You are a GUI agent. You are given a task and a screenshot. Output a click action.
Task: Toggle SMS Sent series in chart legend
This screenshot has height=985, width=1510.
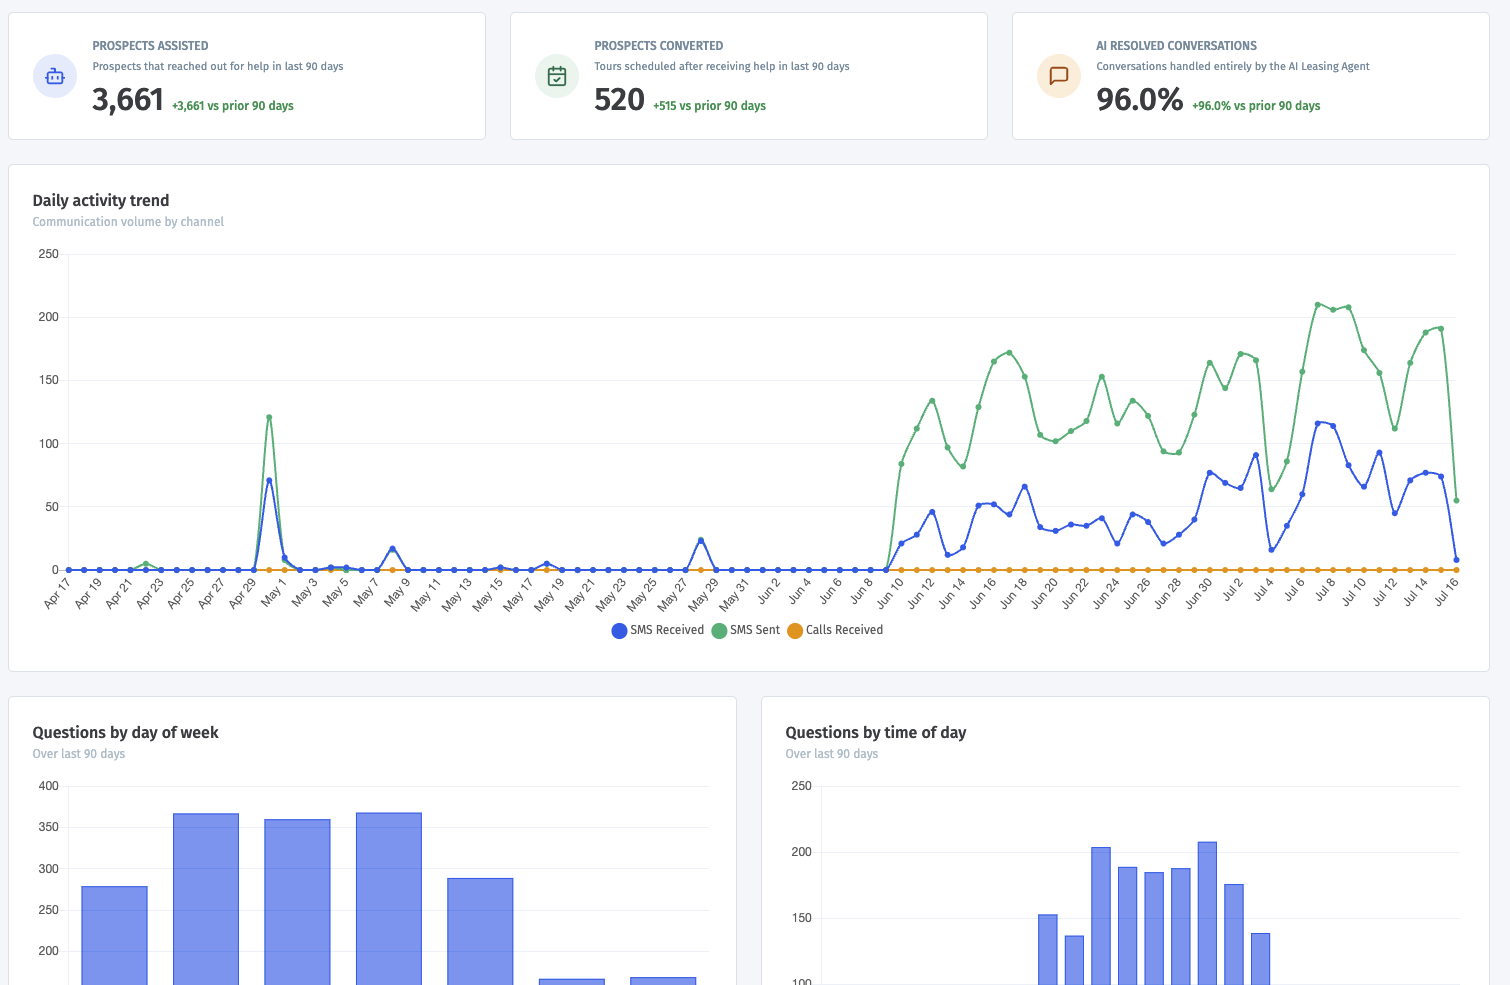(746, 630)
